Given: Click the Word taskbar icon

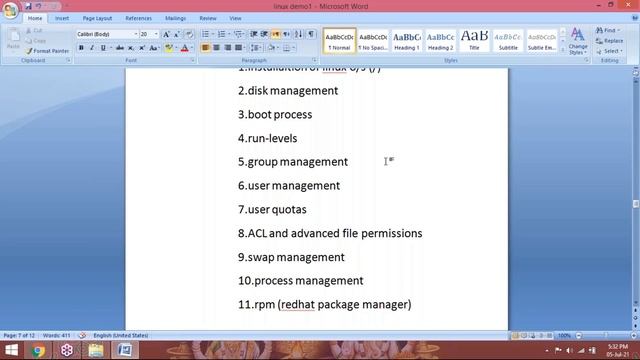Looking at the screenshot, I should (124, 350).
